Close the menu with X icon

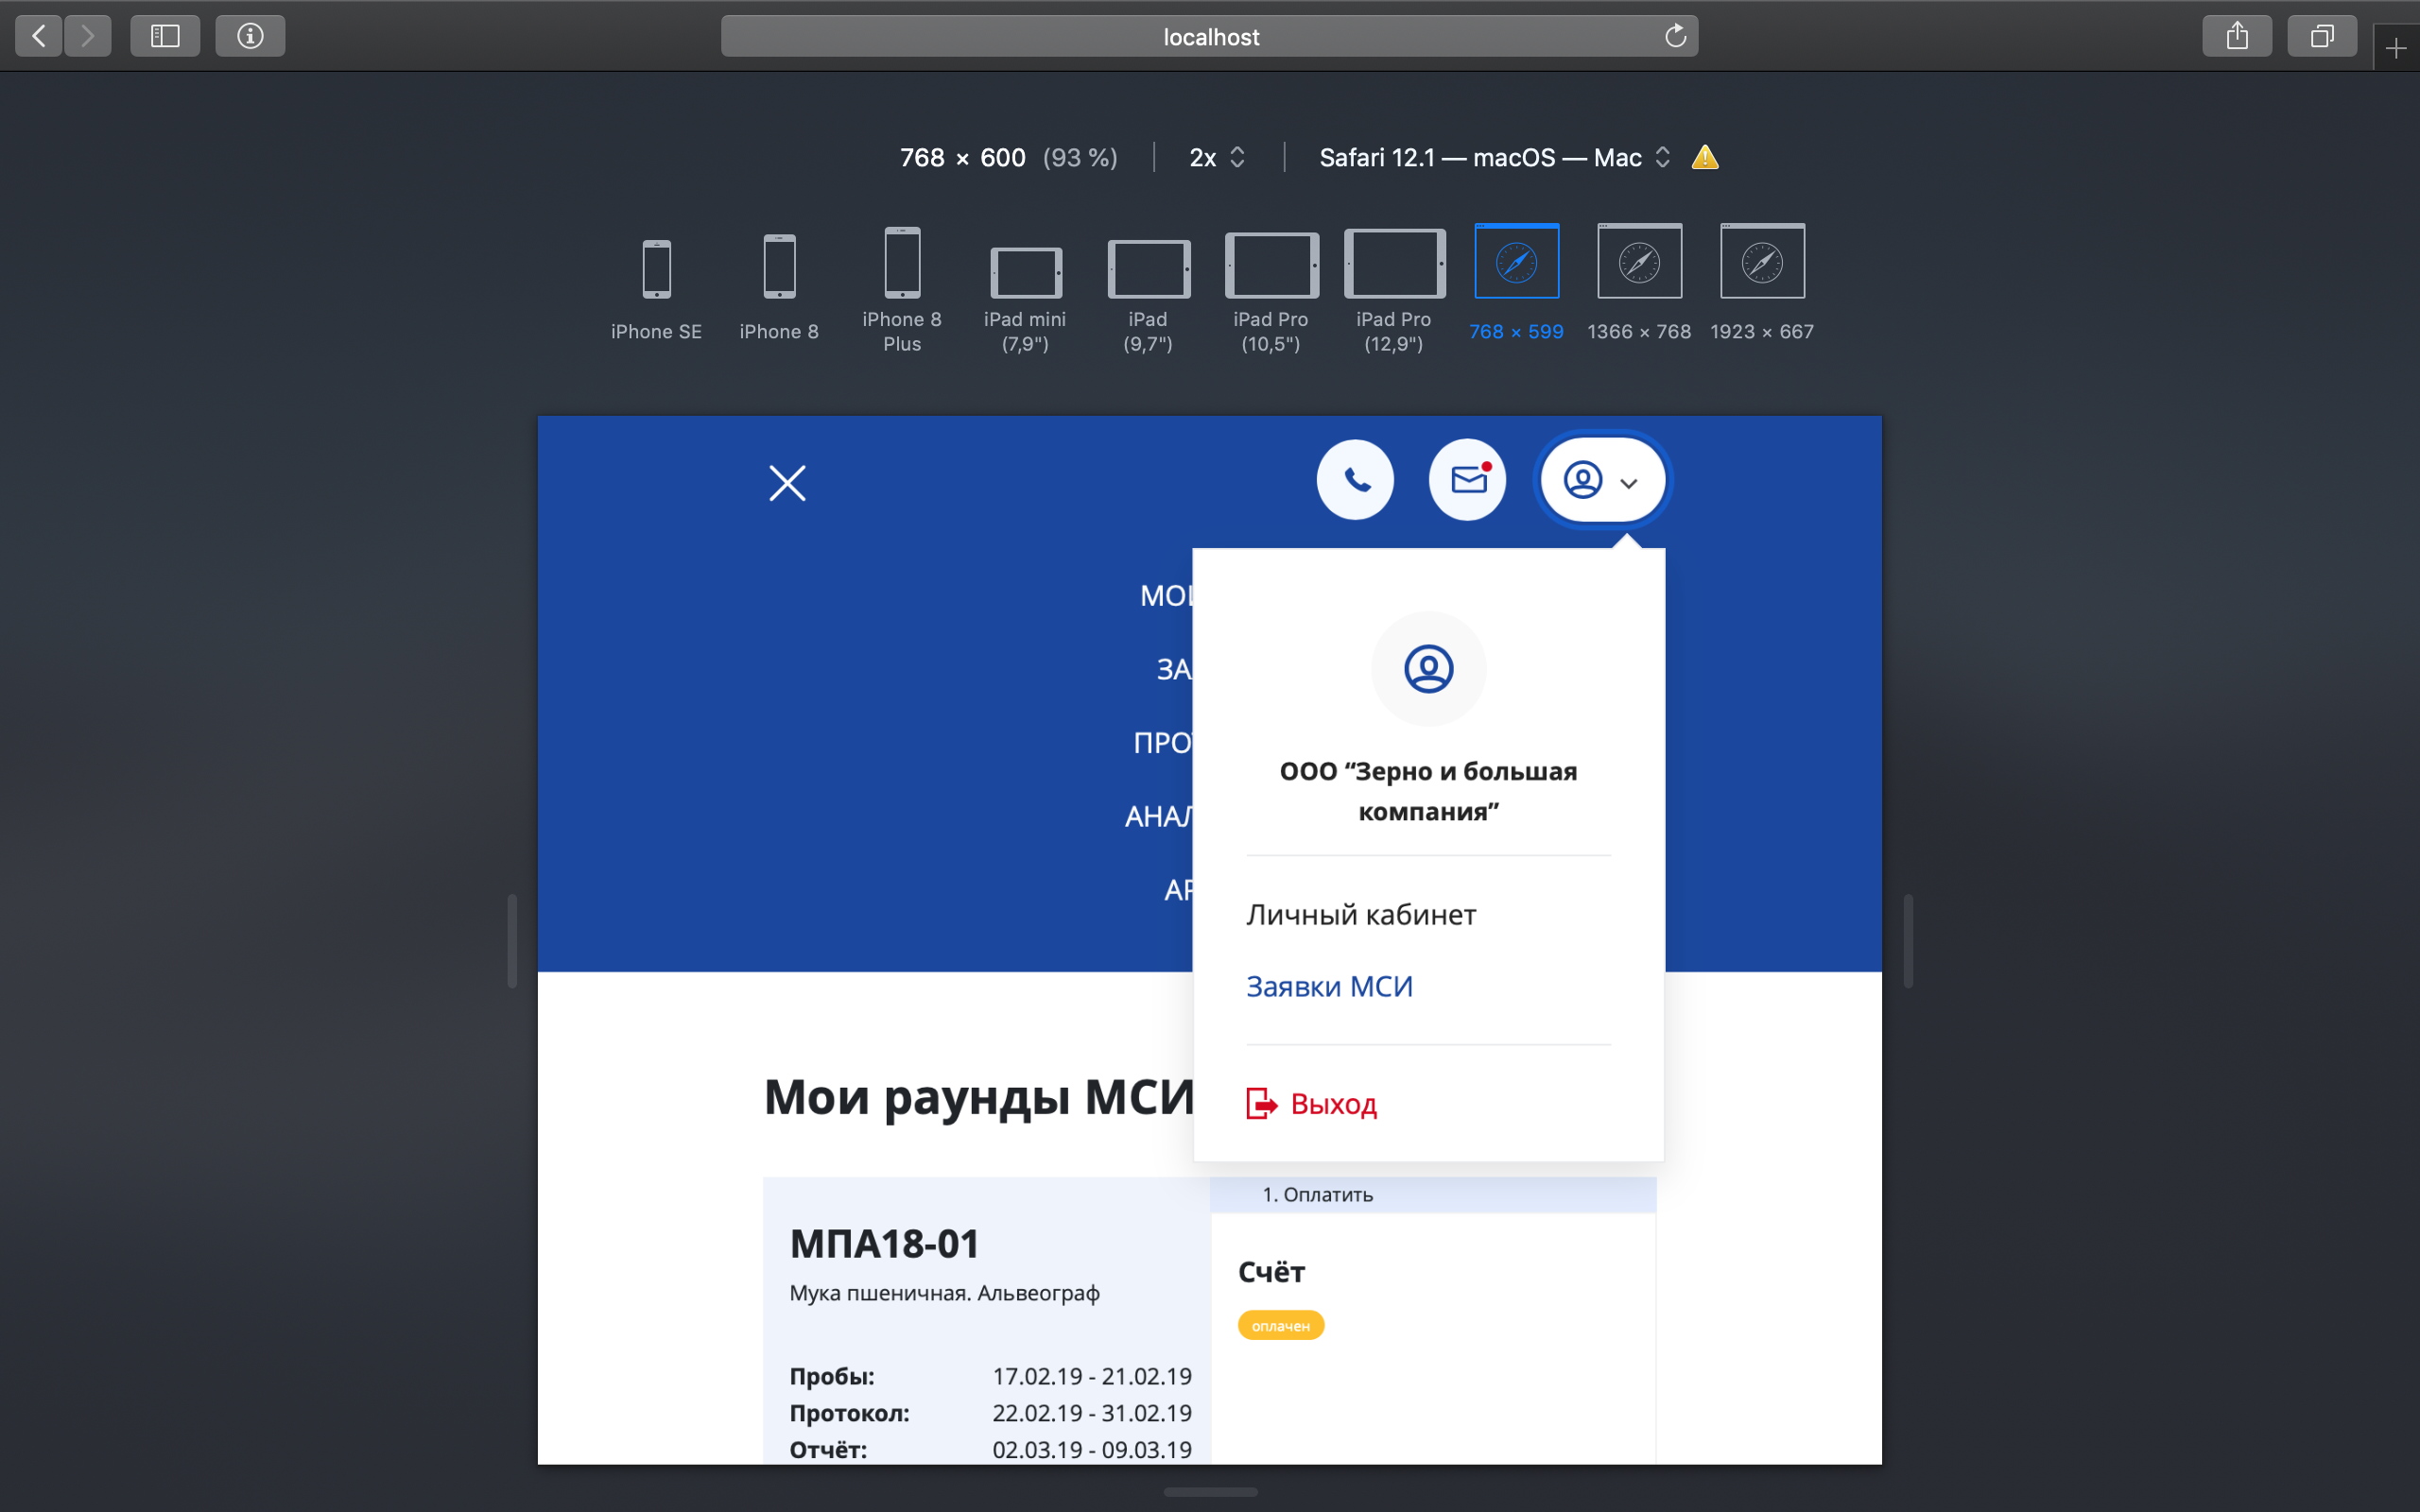coord(787,483)
